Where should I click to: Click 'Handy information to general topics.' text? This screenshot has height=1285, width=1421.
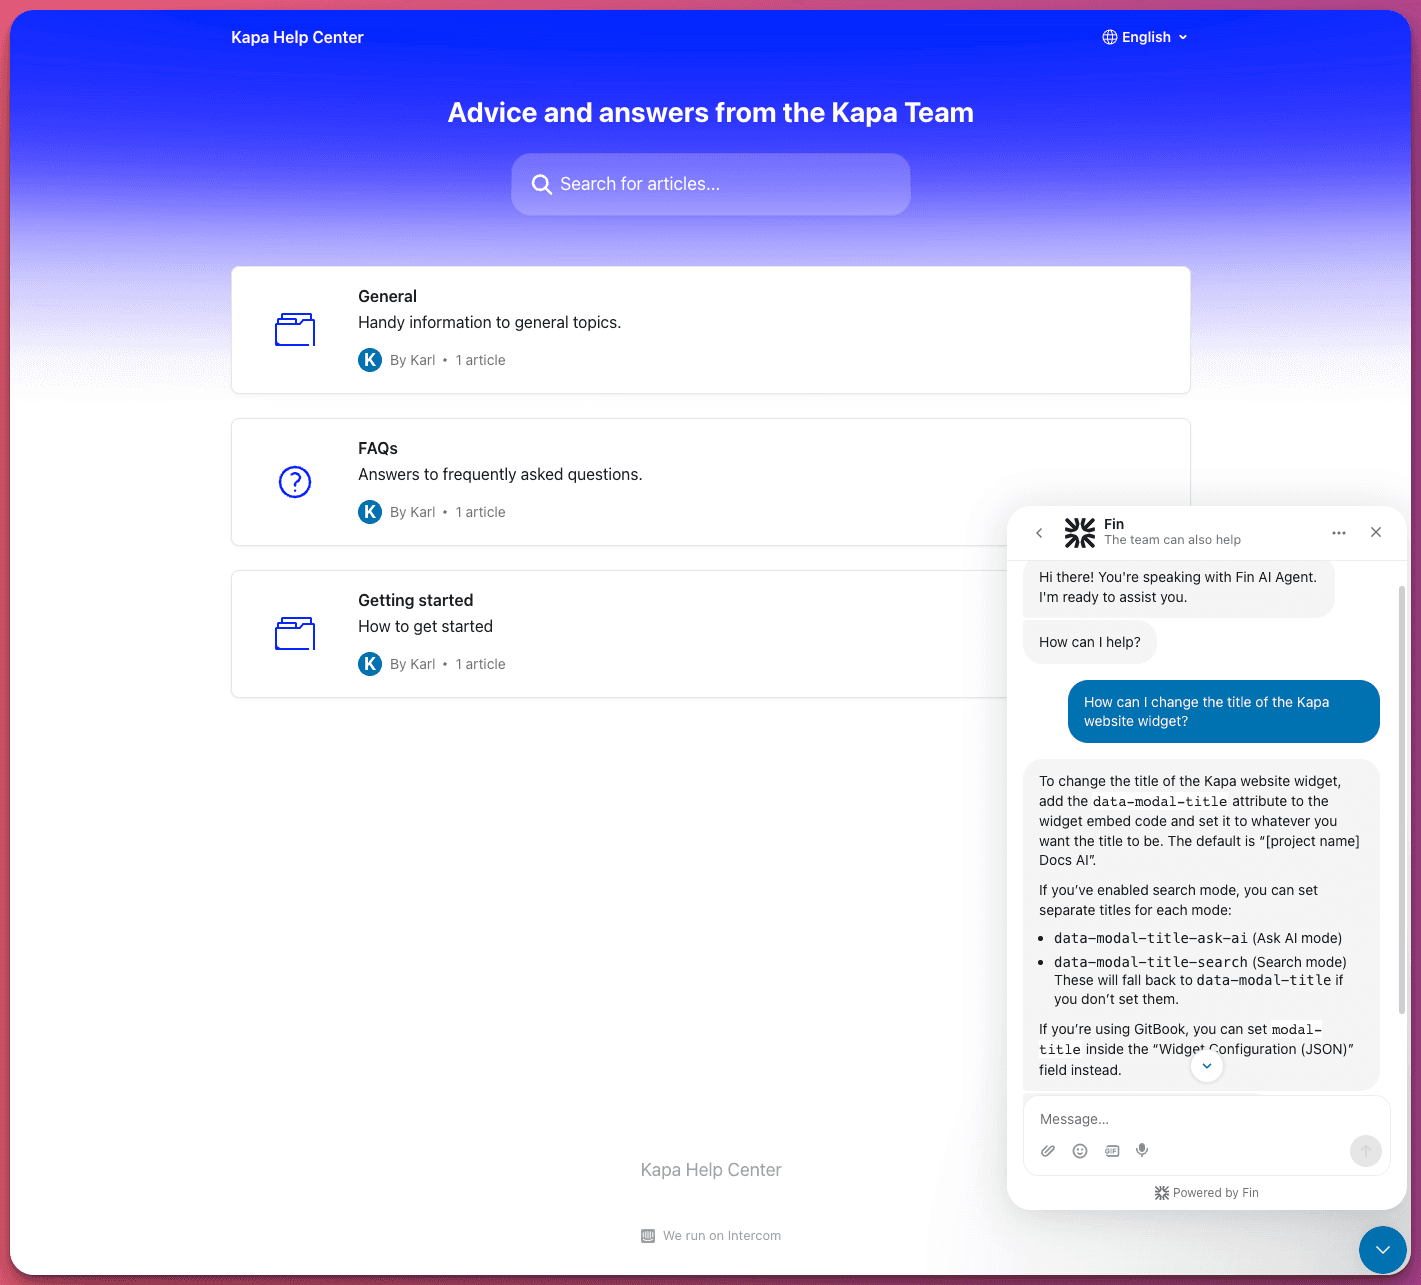pos(490,322)
